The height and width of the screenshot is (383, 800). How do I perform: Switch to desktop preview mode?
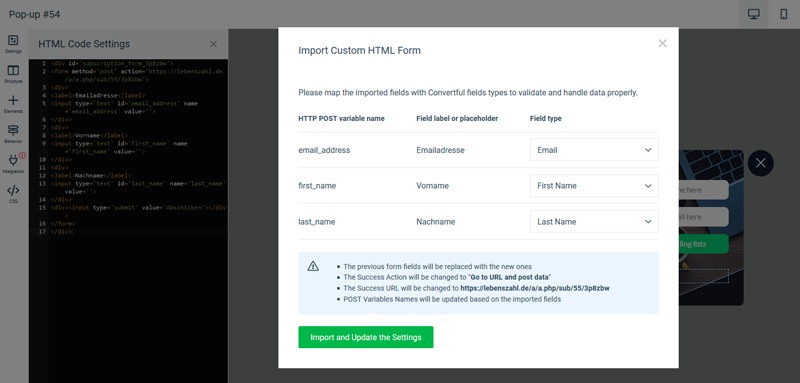tap(754, 14)
